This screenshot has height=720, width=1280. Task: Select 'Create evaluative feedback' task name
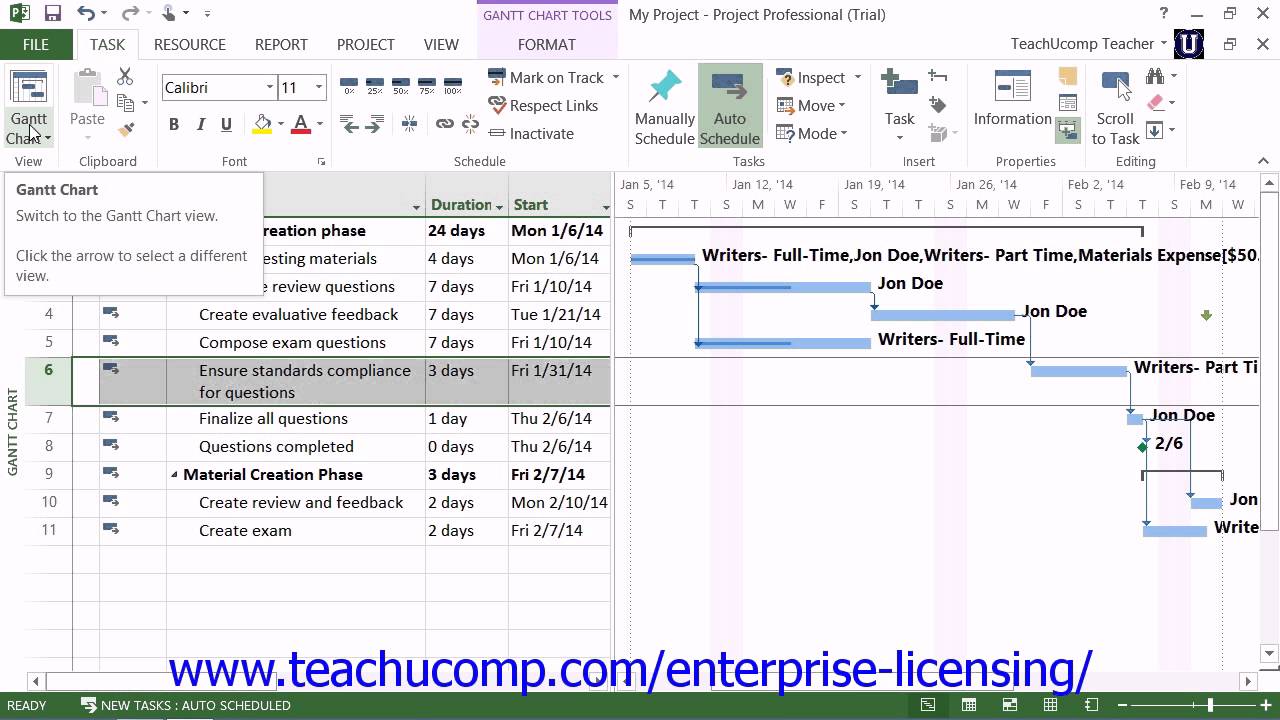pyautogui.click(x=298, y=314)
